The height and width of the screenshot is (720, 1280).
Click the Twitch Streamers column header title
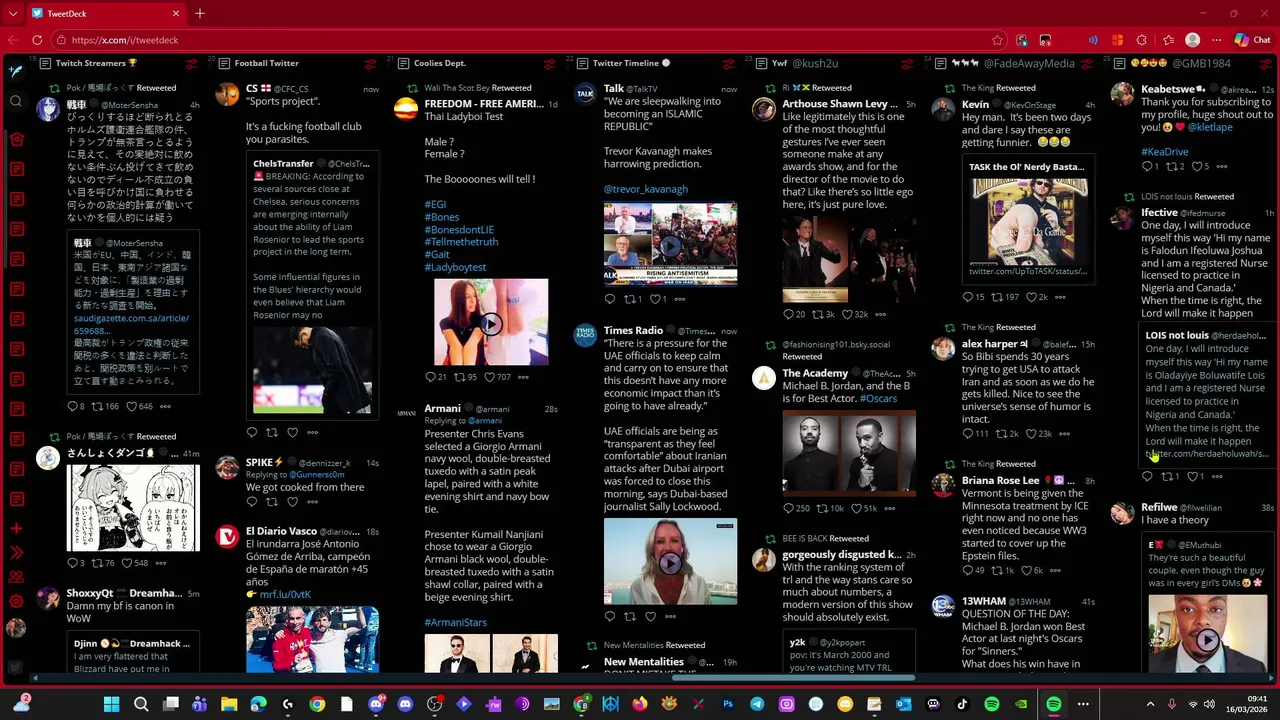coord(96,63)
